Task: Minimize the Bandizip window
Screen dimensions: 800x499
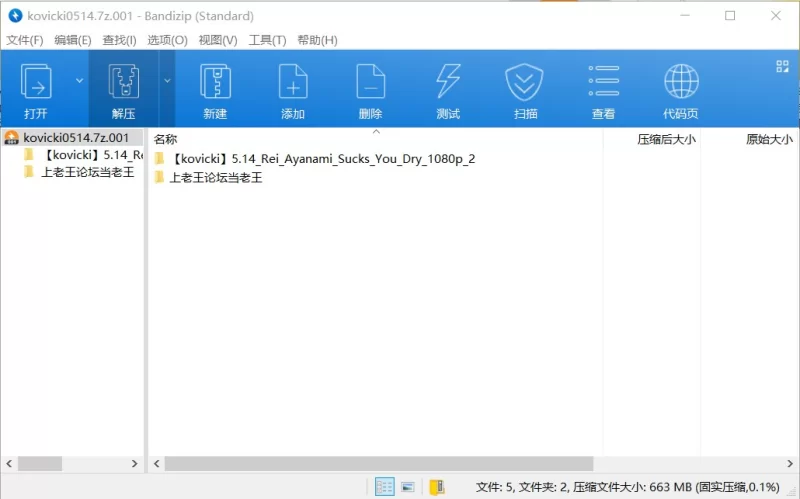Action: point(685,16)
